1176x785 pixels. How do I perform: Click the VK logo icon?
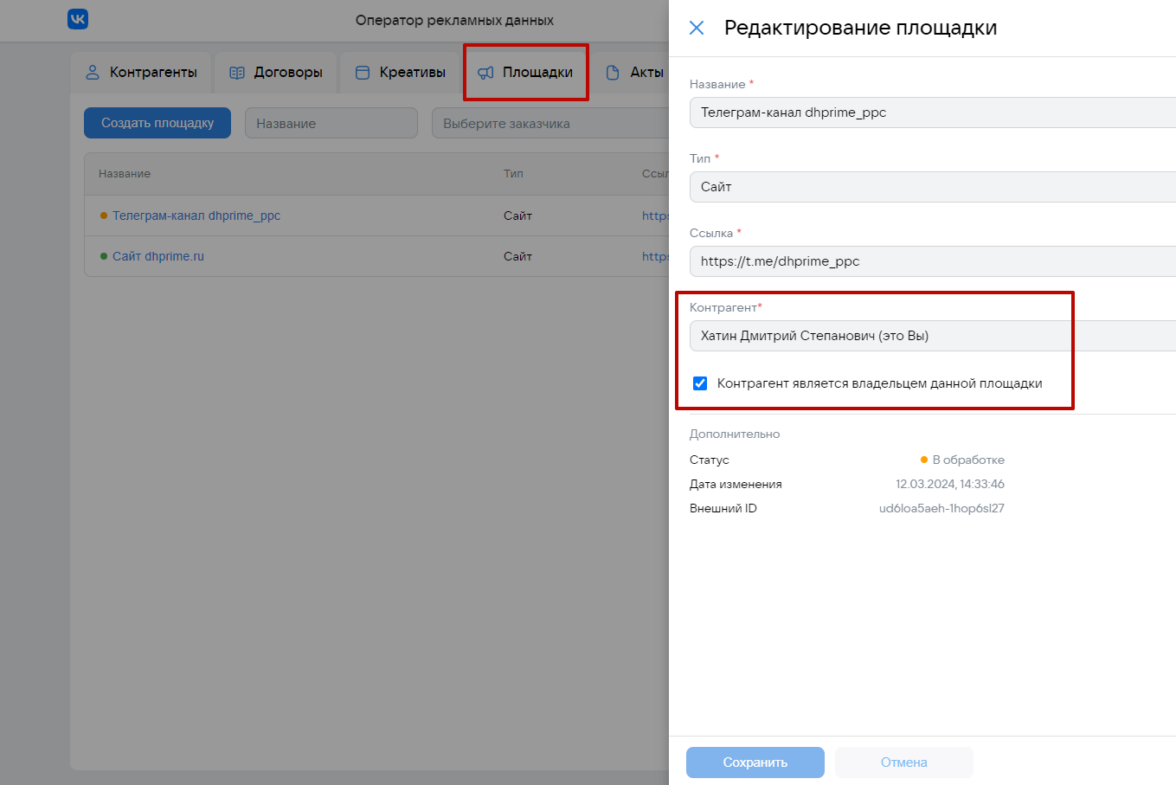pos(78,19)
